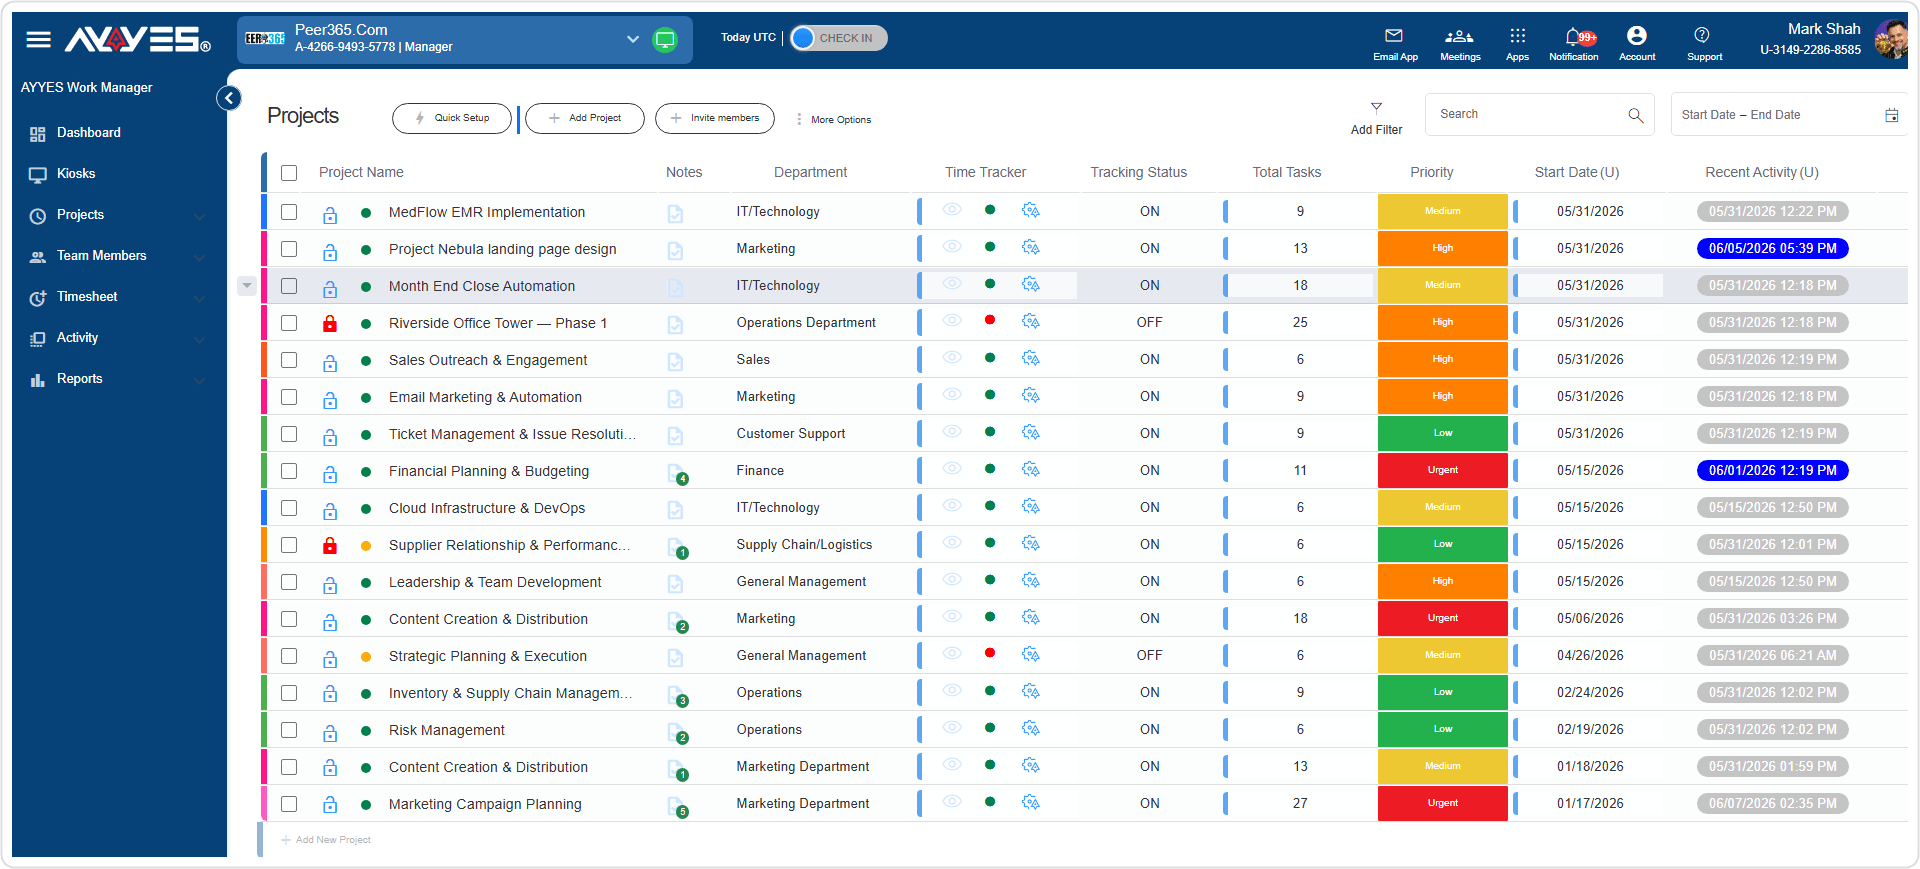This screenshot has height=869, width=1920.
Task: Toggle eye icon for Email Marketing & Automation
Action: pos(952,394)
